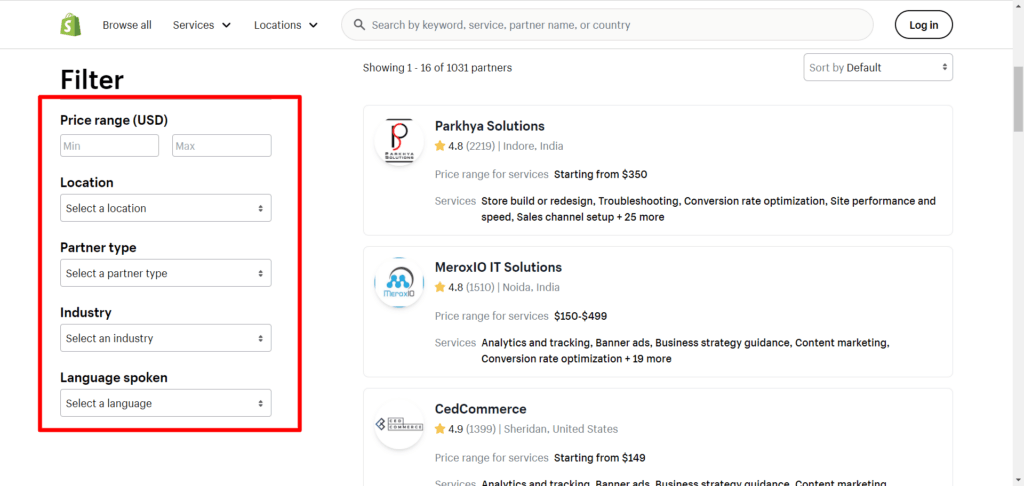Image resolution: width=1024 pixels, height=486 pixels.
Task: Click Parkhya Solutions star rating icon
Action: click(x=440, y=146)
